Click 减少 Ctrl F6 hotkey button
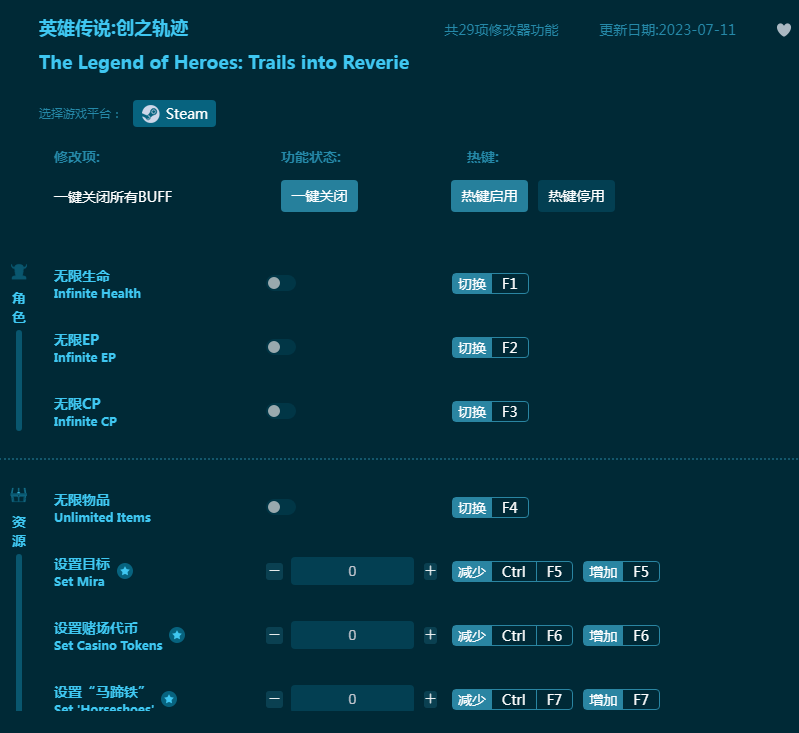Screen dimensions: 799x733 (512, 636)
